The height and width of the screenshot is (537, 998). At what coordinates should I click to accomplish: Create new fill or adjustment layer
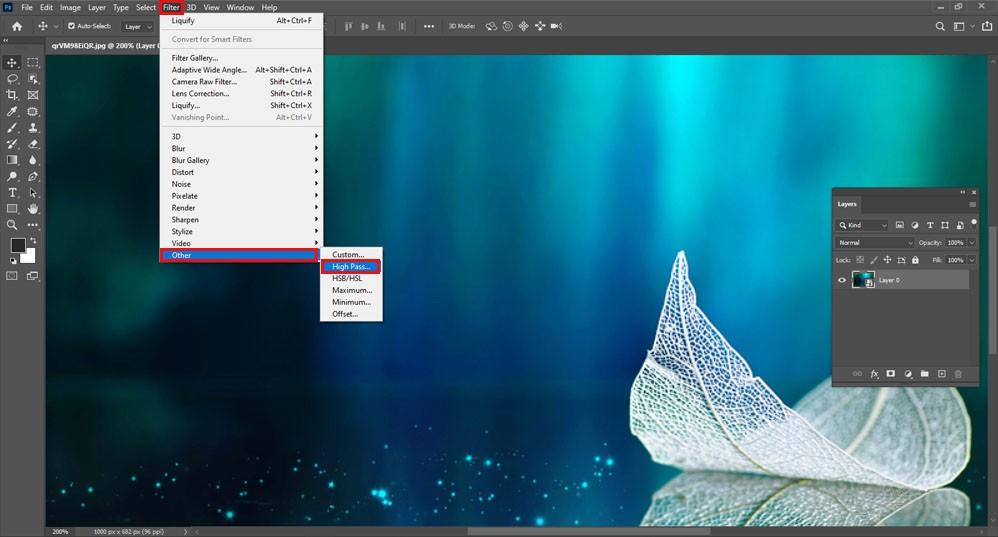click(x=908, y=374)
